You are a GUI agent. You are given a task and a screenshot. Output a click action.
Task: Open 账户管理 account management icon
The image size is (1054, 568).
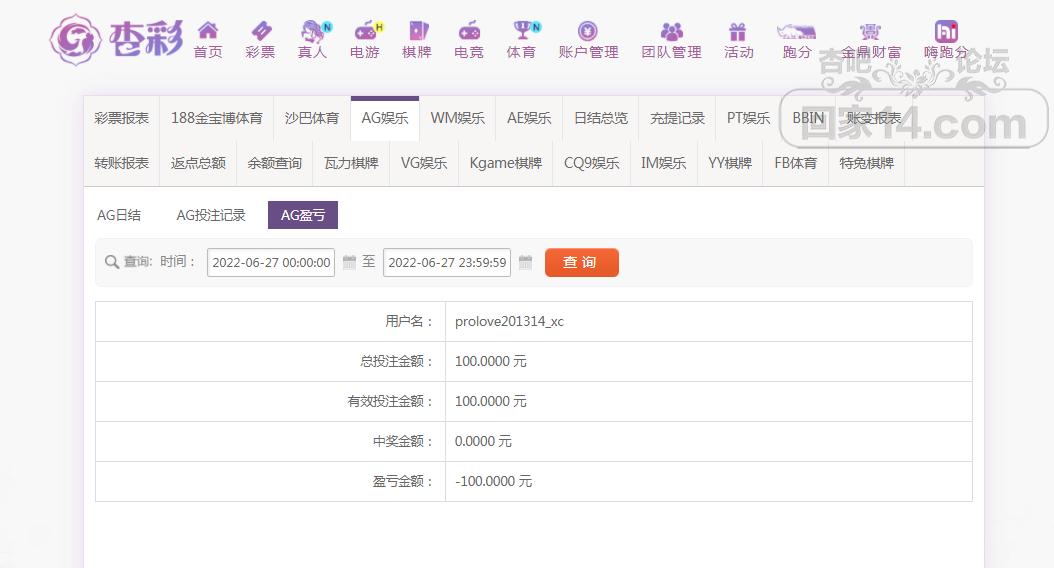point(588,32)
